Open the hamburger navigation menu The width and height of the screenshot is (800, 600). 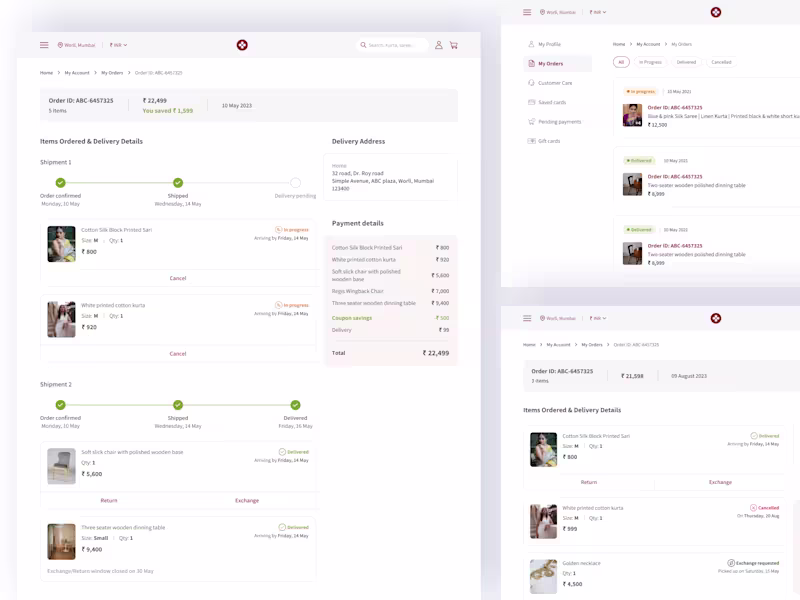click(43, 45)
